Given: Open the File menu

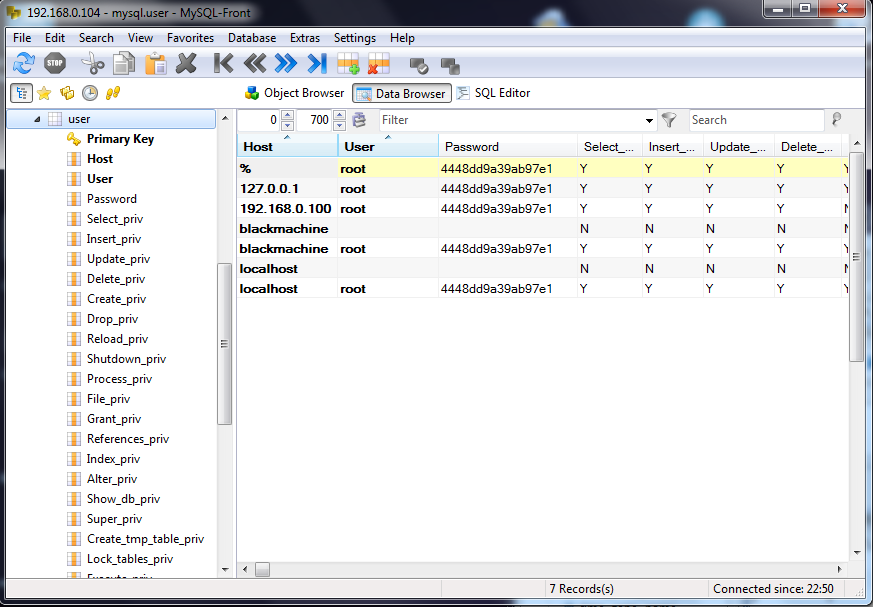Looking at the screenshot, I should pyautogui.click(x=22, y=38).
